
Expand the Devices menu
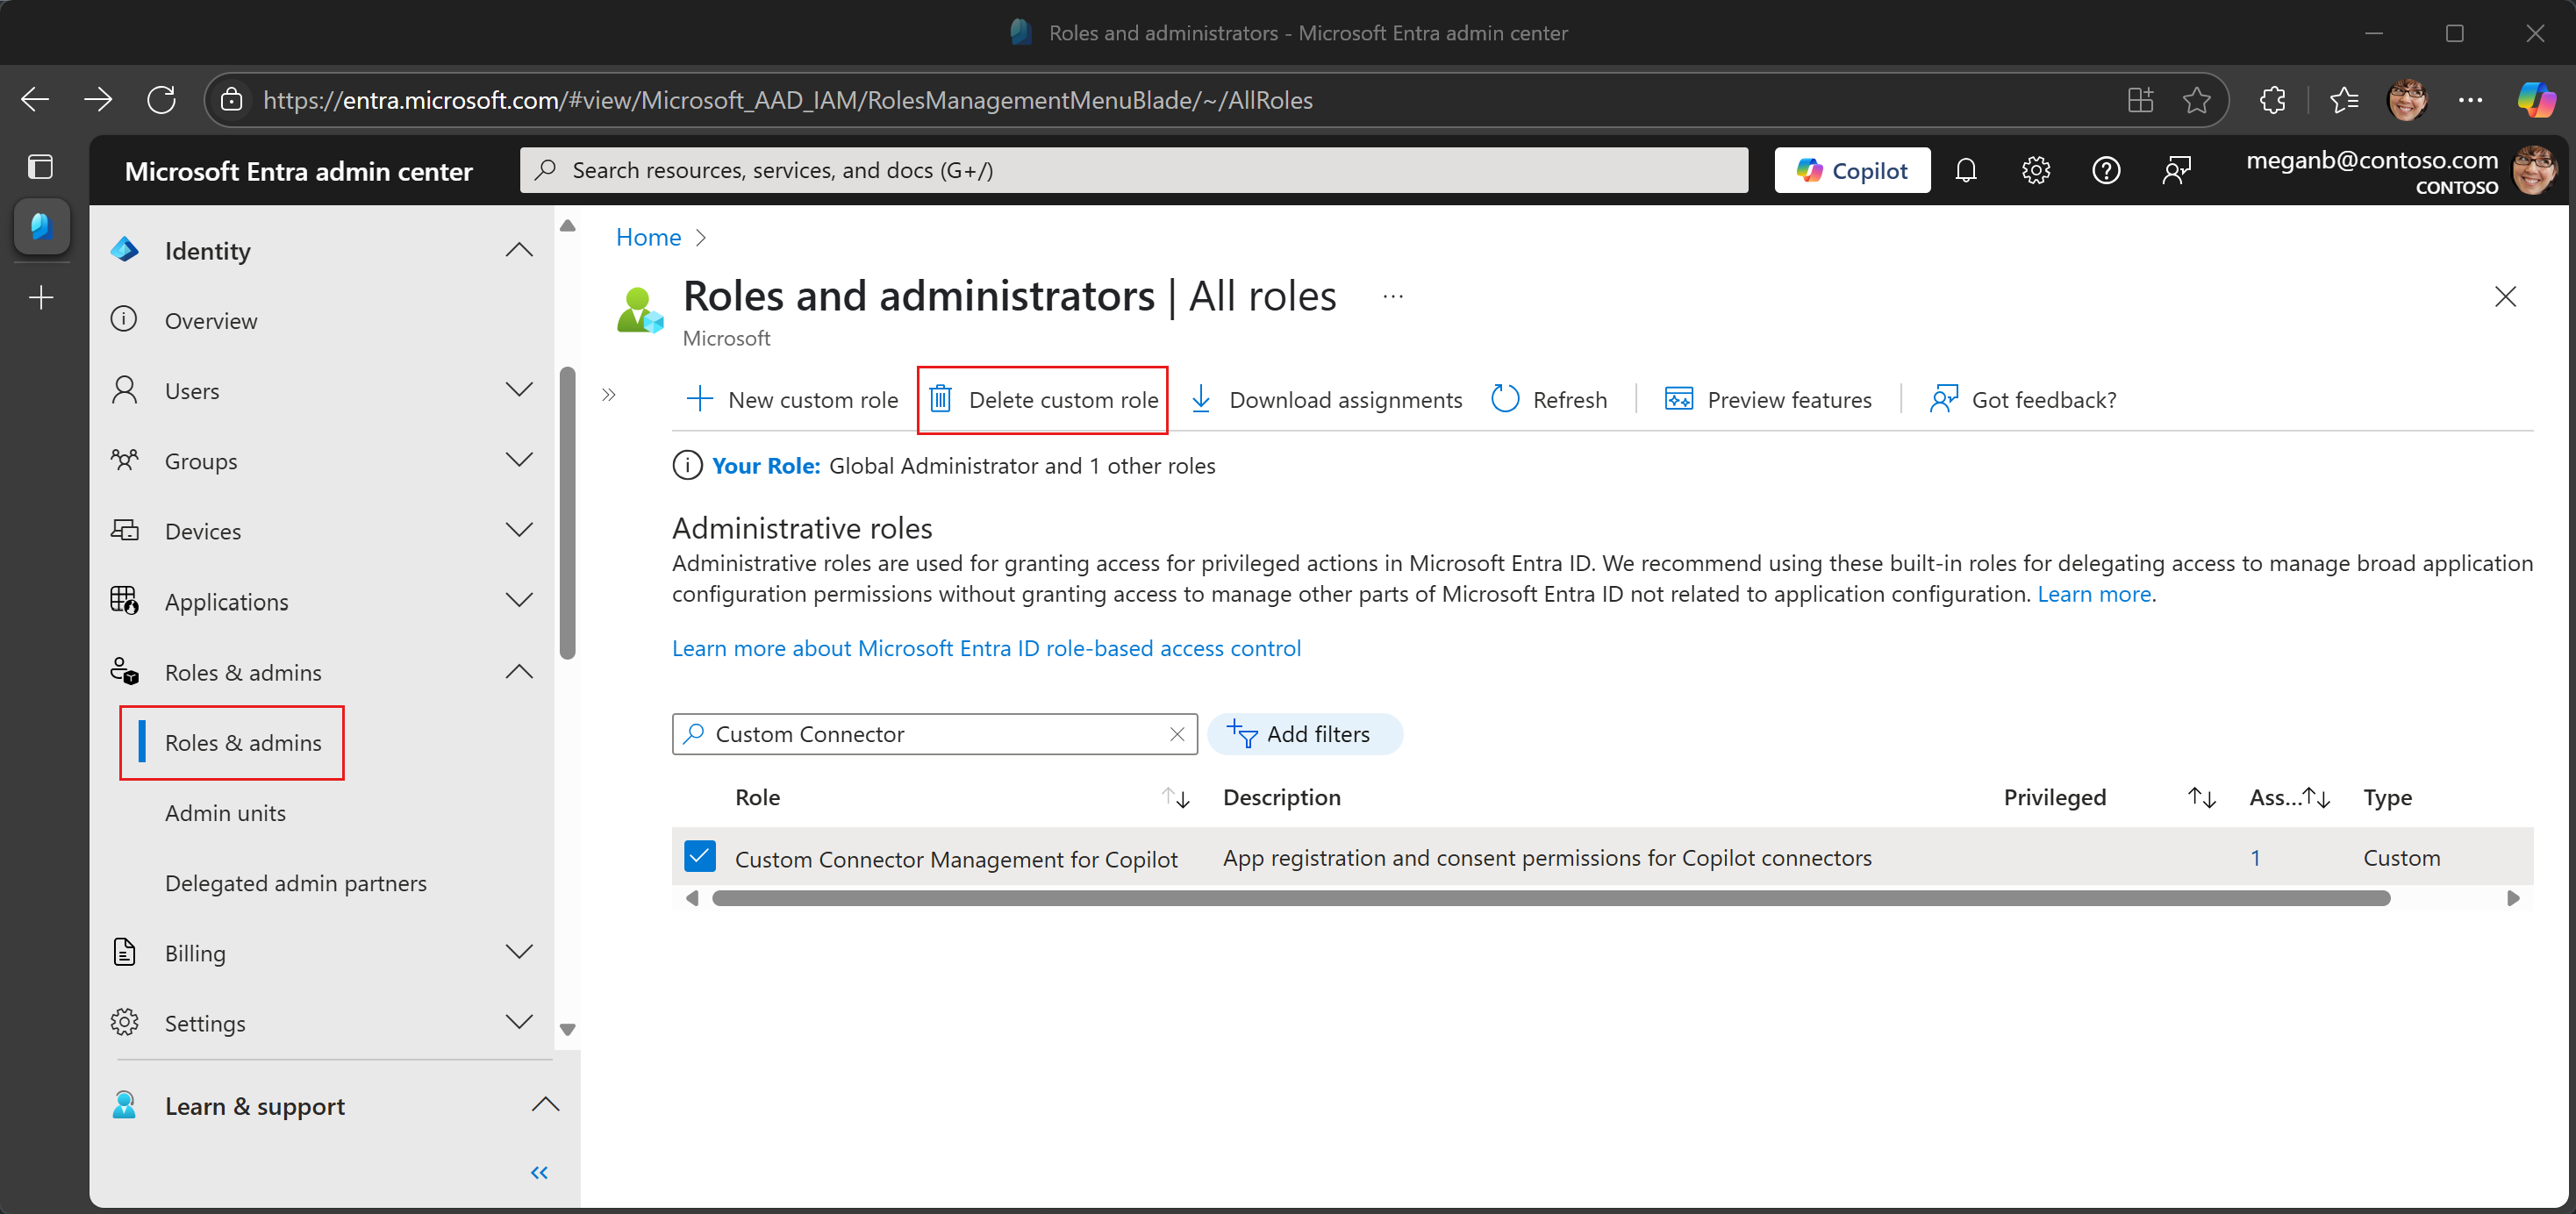click(519, 530)
